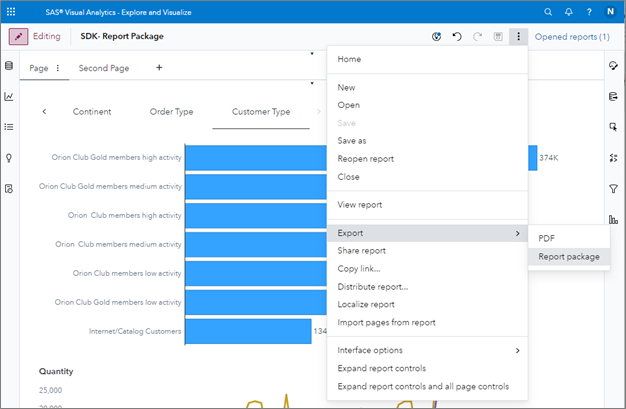Open the Objects chart icon pane
Image resolution: width=626 pixels, height=409 pixels.
click(x=9, y=97)
